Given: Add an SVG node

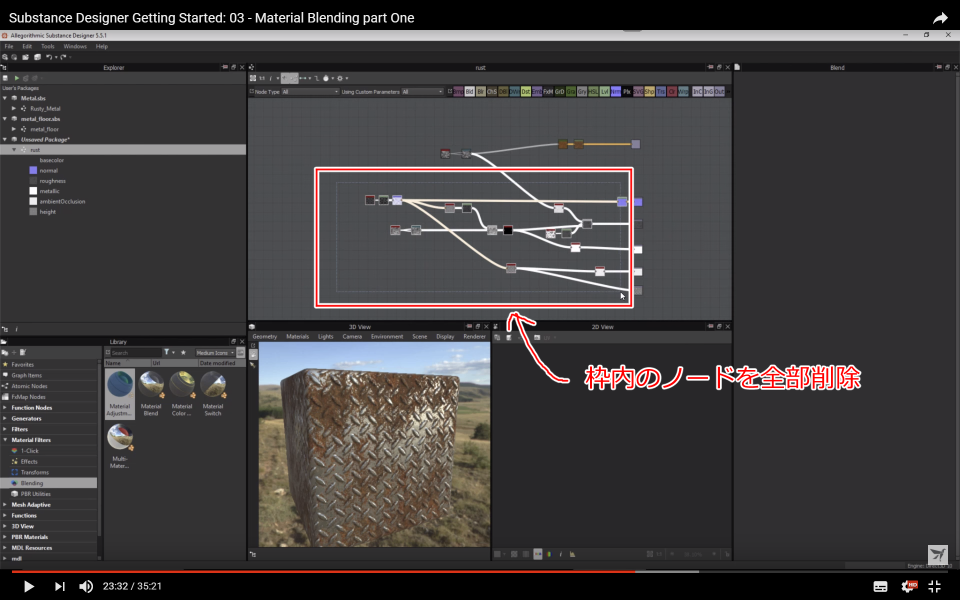Looking at the screenshot, I should click(638, 92).
